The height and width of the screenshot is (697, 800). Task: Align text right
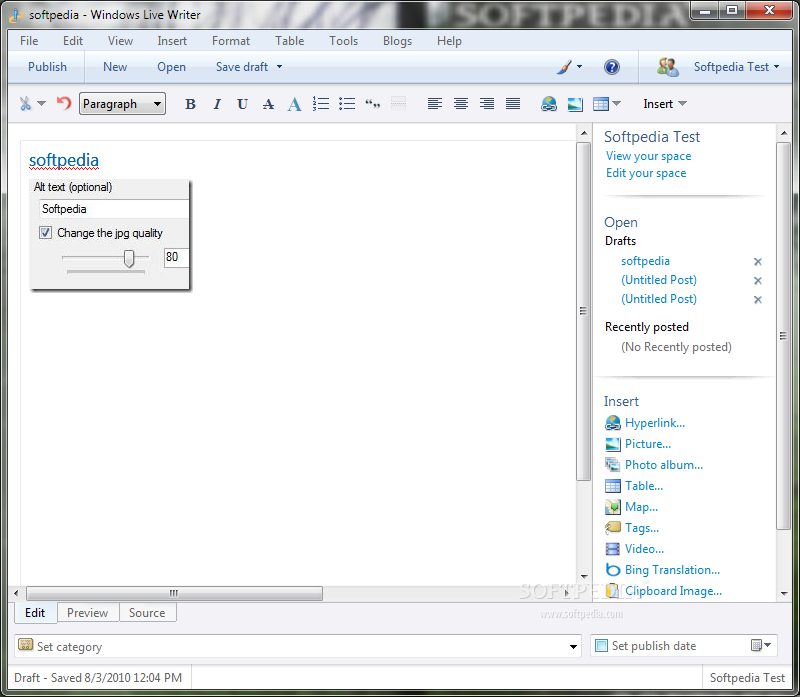click(487, 104)
